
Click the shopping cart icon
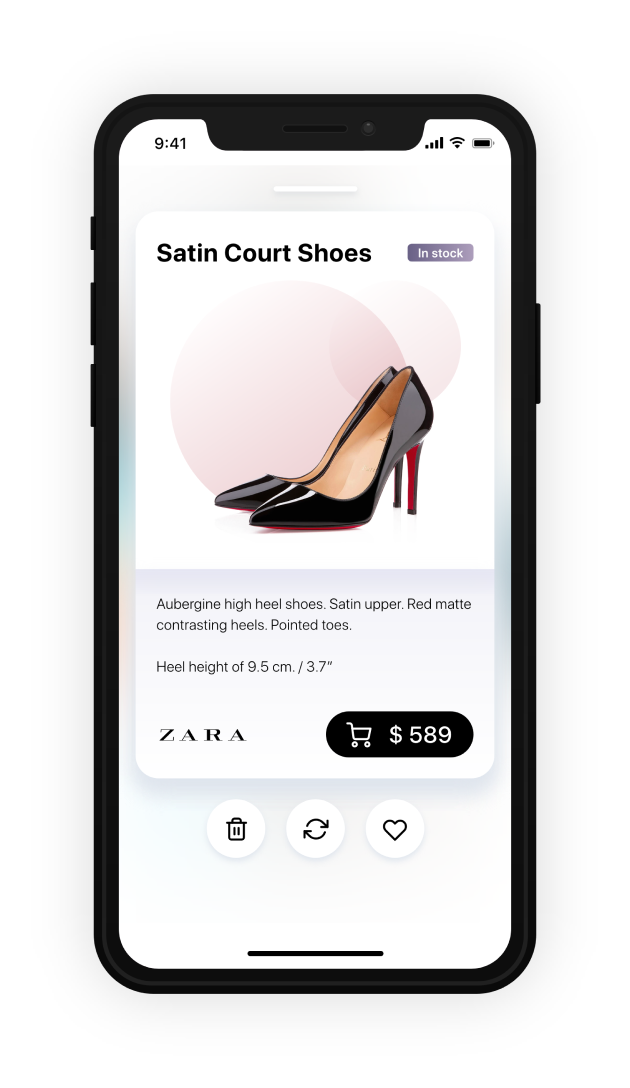tap(359, 735)
